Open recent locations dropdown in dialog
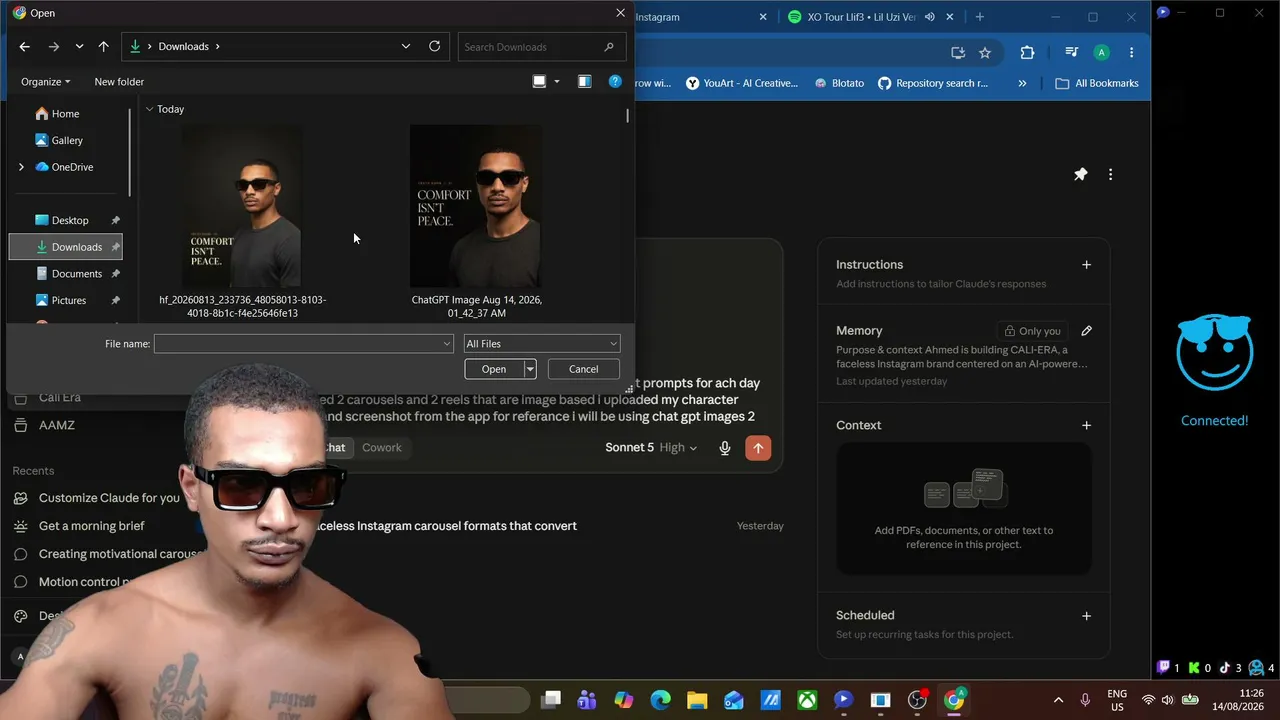The width and height of the screenshot is (1280, 720). (79, 46)
